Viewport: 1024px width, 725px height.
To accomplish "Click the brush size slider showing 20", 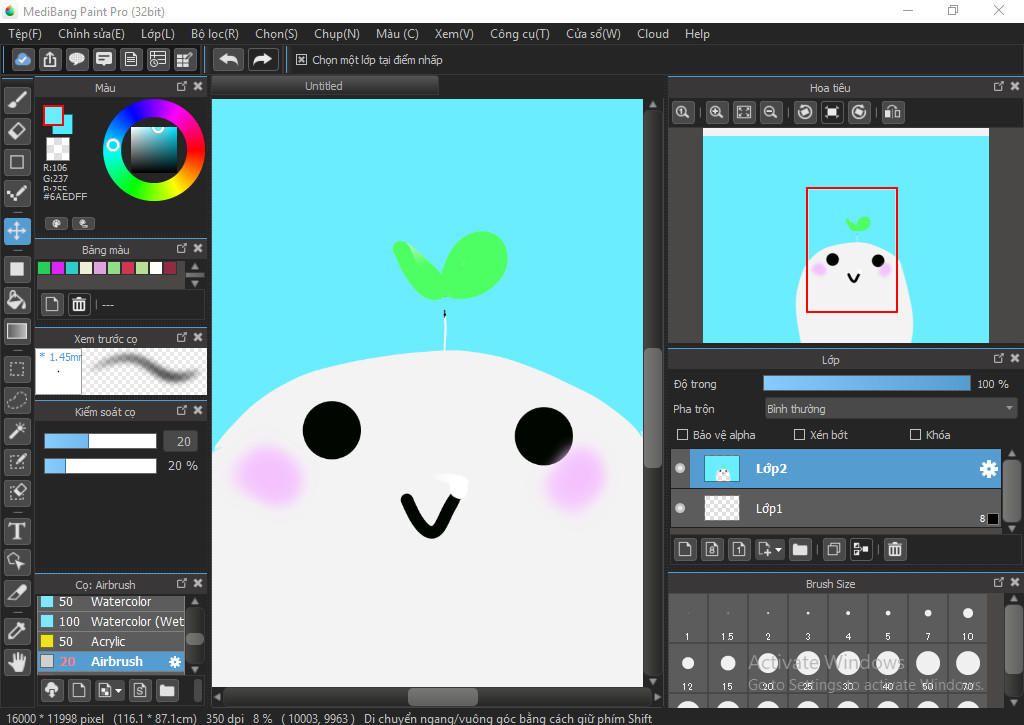I will coord(101,442).
